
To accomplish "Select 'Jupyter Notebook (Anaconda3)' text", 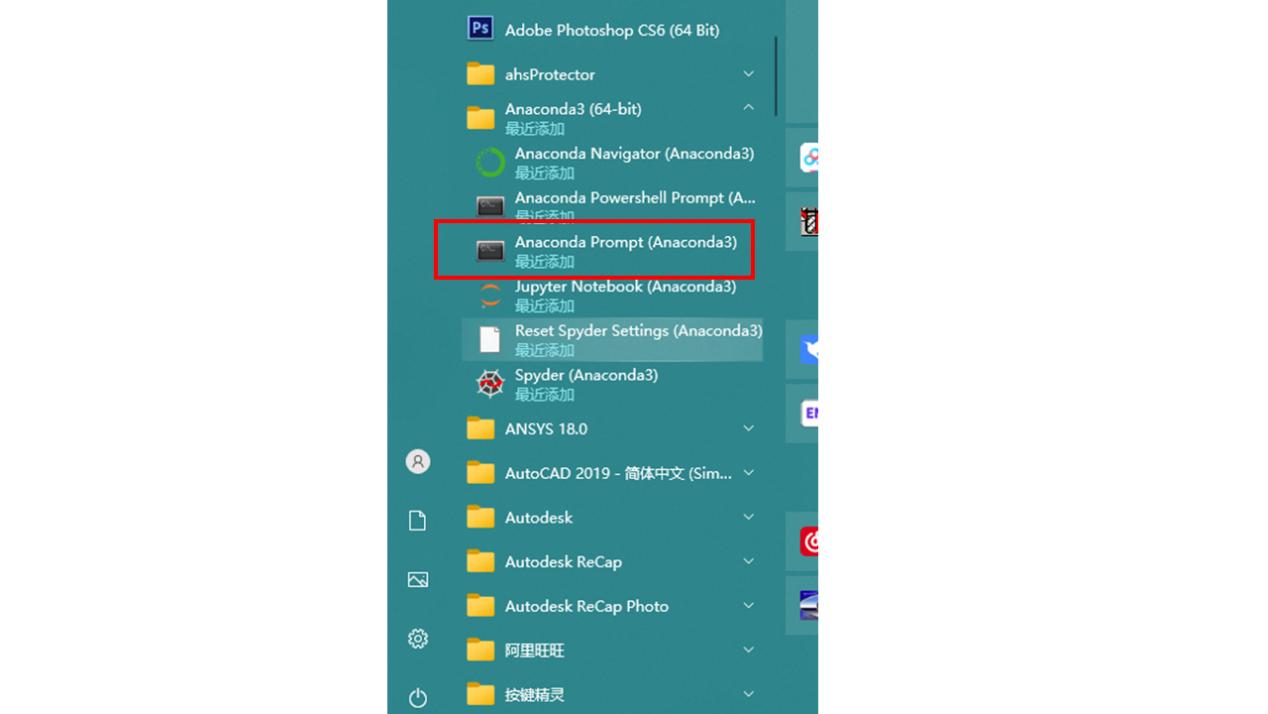I will (x=625, y=286).
